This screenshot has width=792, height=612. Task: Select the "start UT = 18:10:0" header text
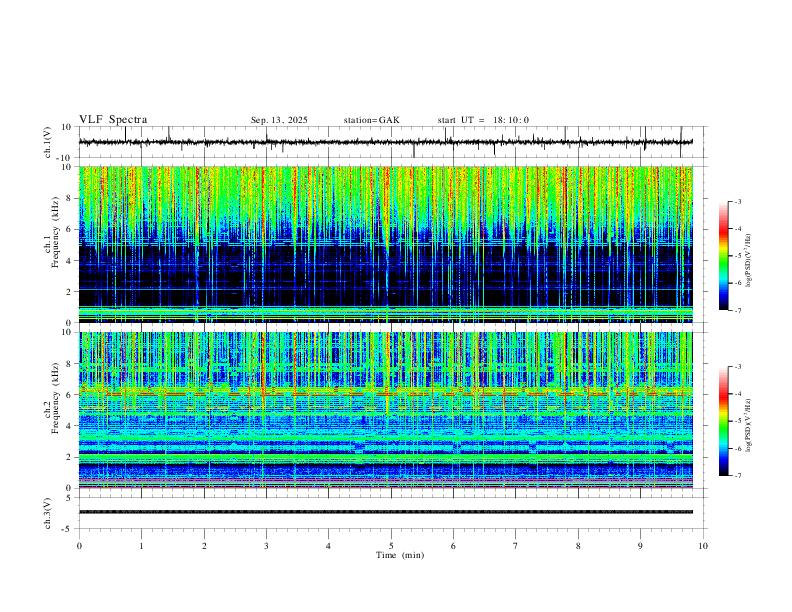(483, 120)
